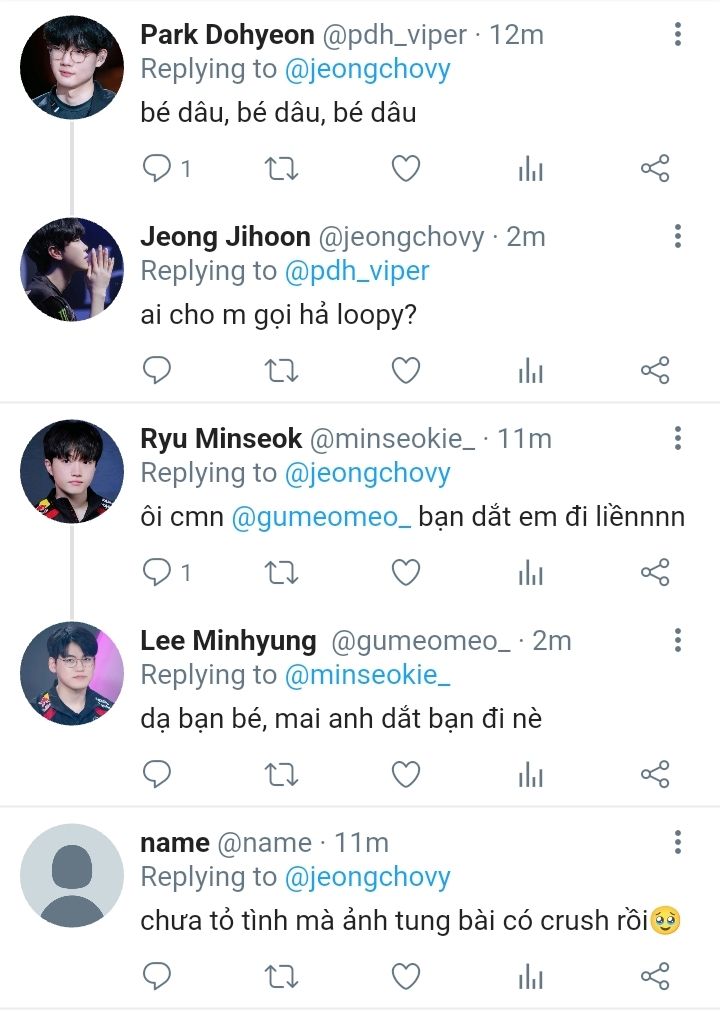Open more options on @name's tweet
The height and width of the screenshot is (1014, 720).
678,843
